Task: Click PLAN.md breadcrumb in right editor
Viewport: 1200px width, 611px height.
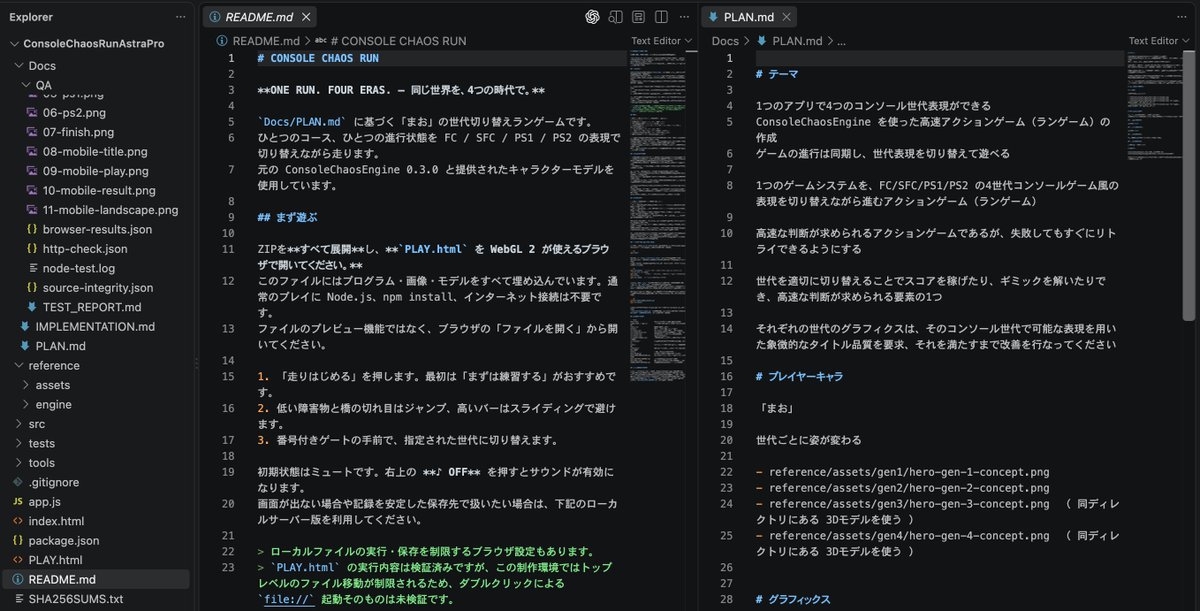Action: point(797,41)
